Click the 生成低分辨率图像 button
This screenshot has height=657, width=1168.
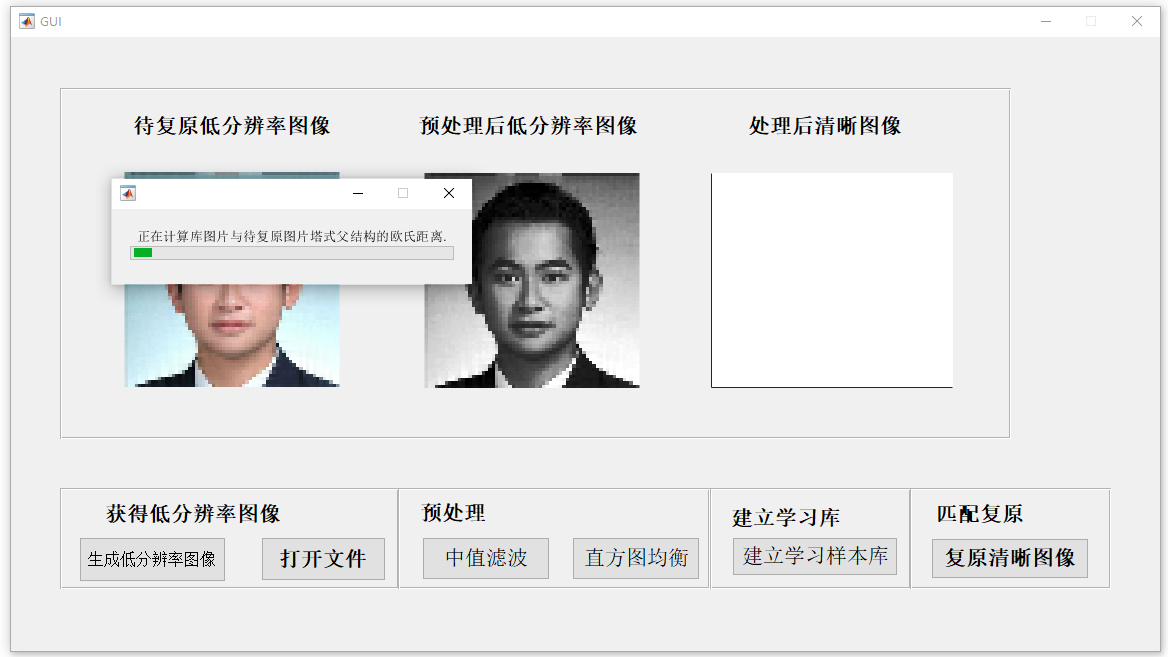[152, 559]
